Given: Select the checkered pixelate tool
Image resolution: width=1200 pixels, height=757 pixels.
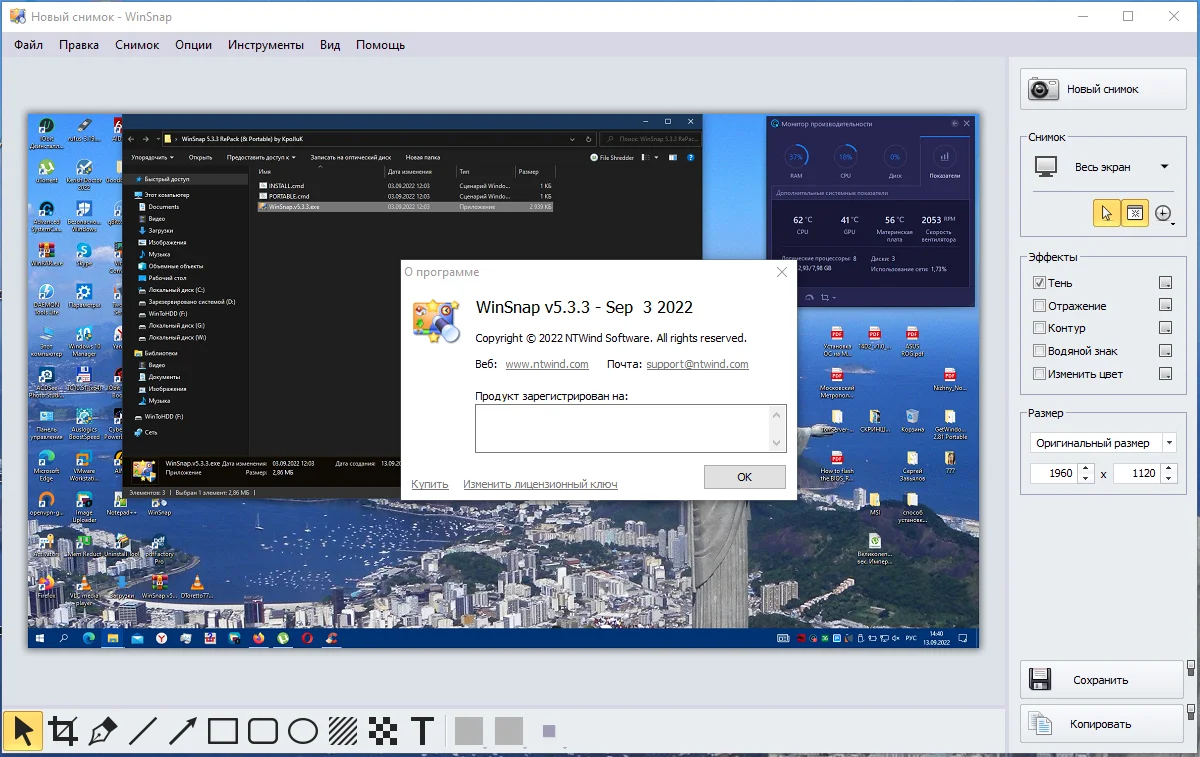Looking at the screenshot, I should pyautogui.click(x=383, y=731).
